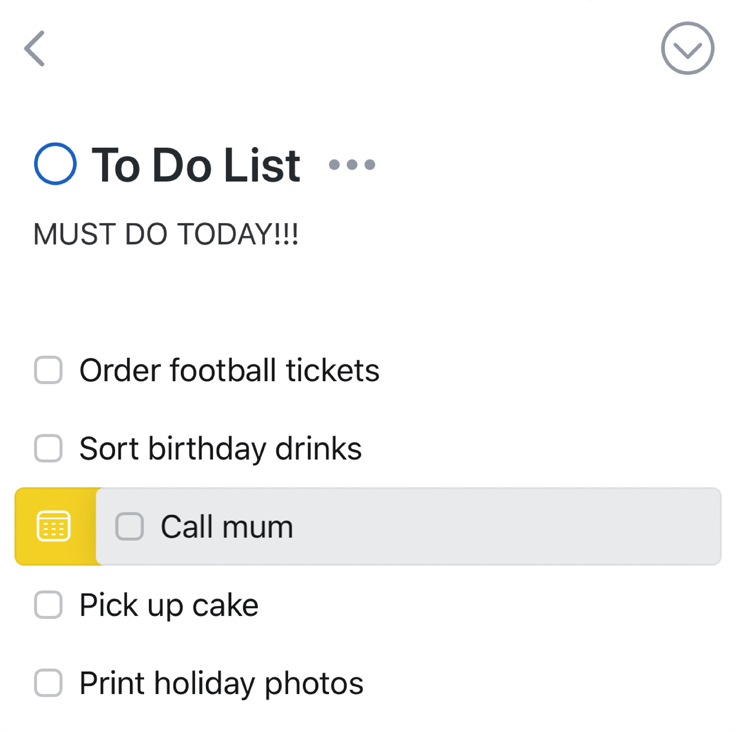
Task: Tick the Call mum checkbox
Action: click(130, 526)
